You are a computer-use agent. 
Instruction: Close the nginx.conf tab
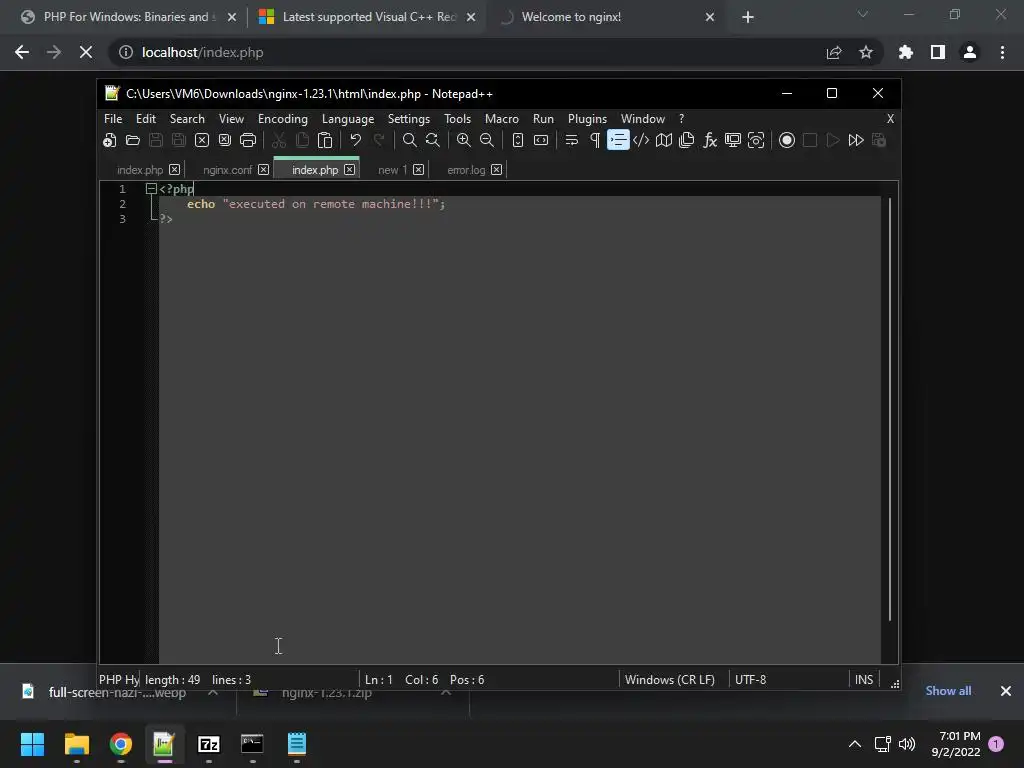coord(263,170)
